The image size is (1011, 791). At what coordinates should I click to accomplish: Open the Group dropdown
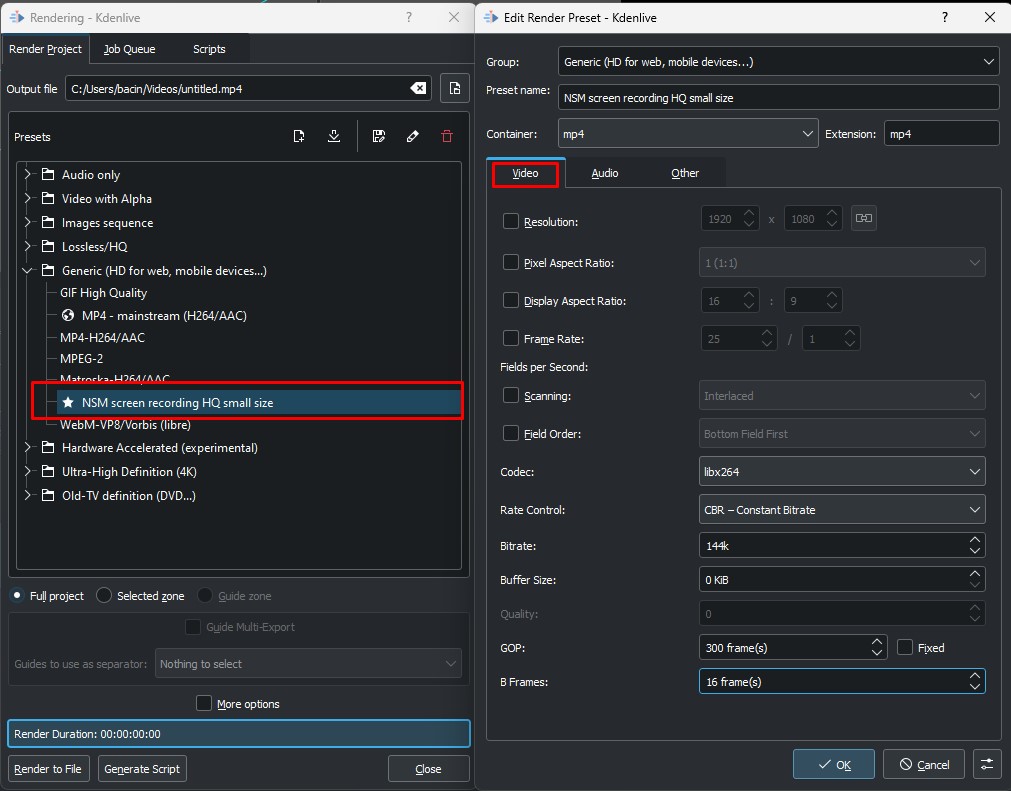(778, 62)
